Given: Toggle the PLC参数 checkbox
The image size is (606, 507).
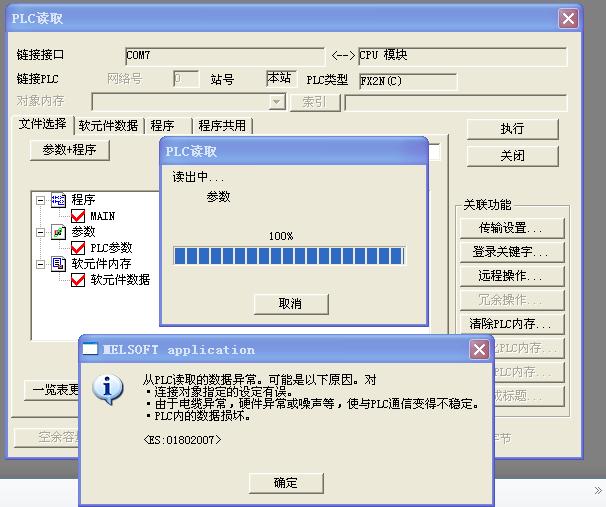Looking at the screenshot, I should coord(79,248).
